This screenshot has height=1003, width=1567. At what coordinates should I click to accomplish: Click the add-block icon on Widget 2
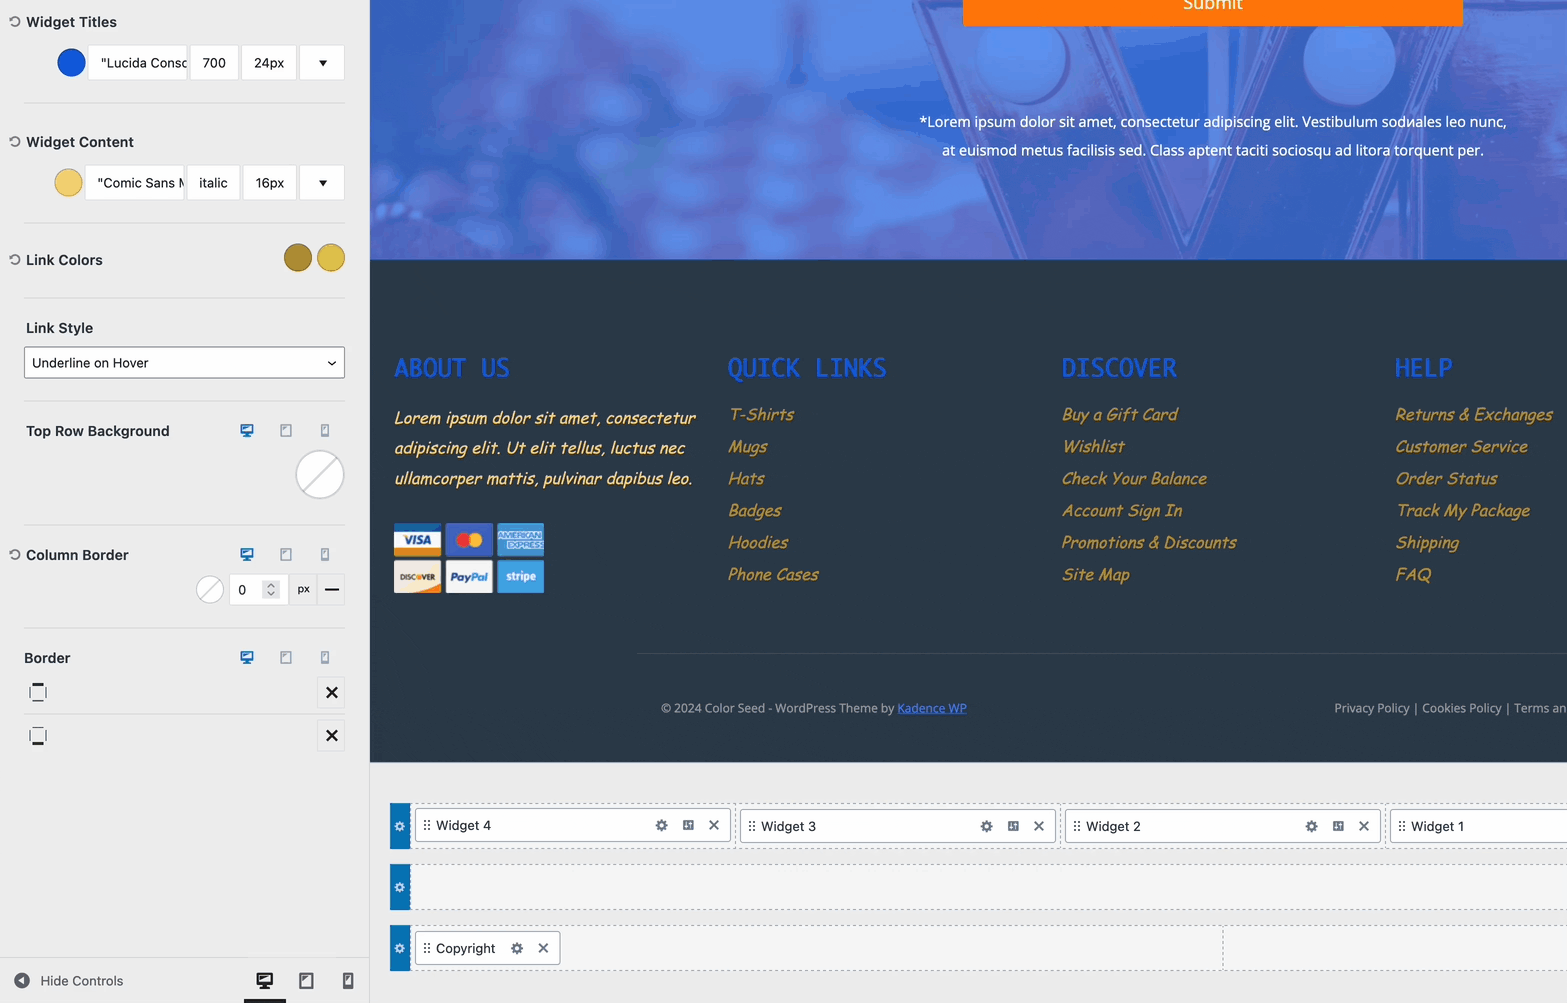pyautogui.click(x=1338, y=826)
